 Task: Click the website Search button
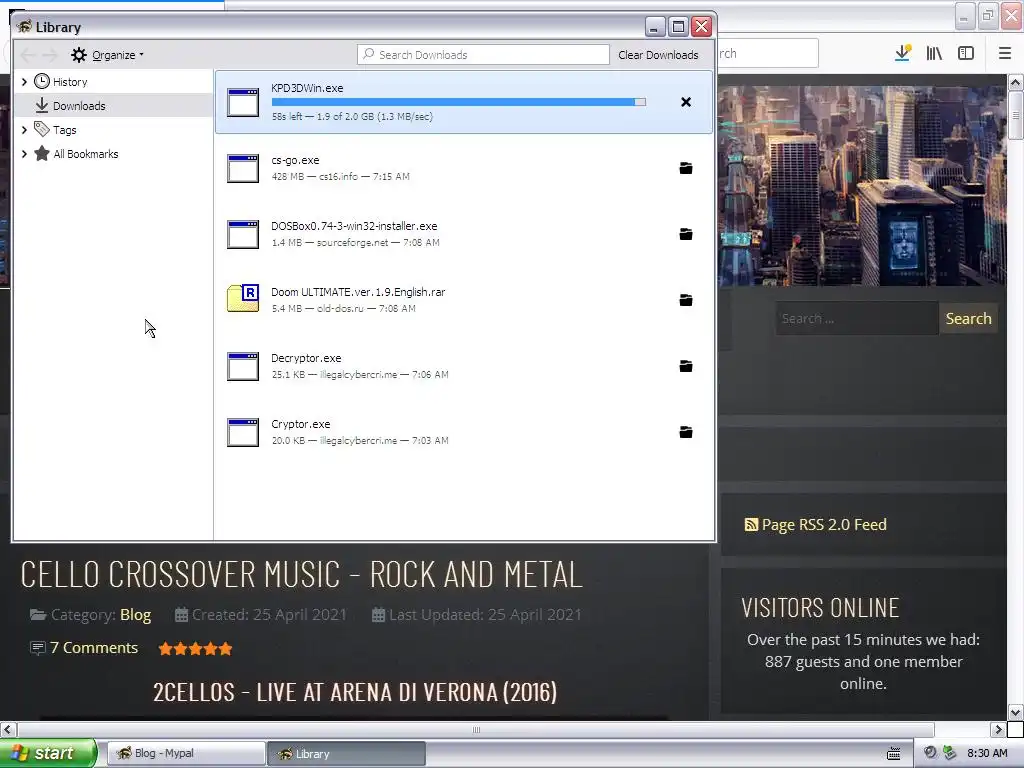(968, 319)
